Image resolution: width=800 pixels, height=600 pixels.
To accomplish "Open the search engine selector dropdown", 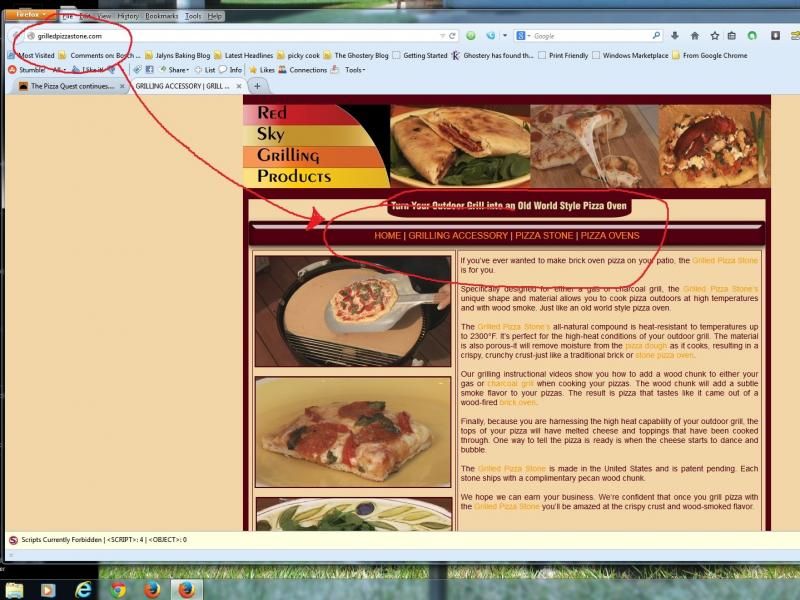I will click(523, 36).
